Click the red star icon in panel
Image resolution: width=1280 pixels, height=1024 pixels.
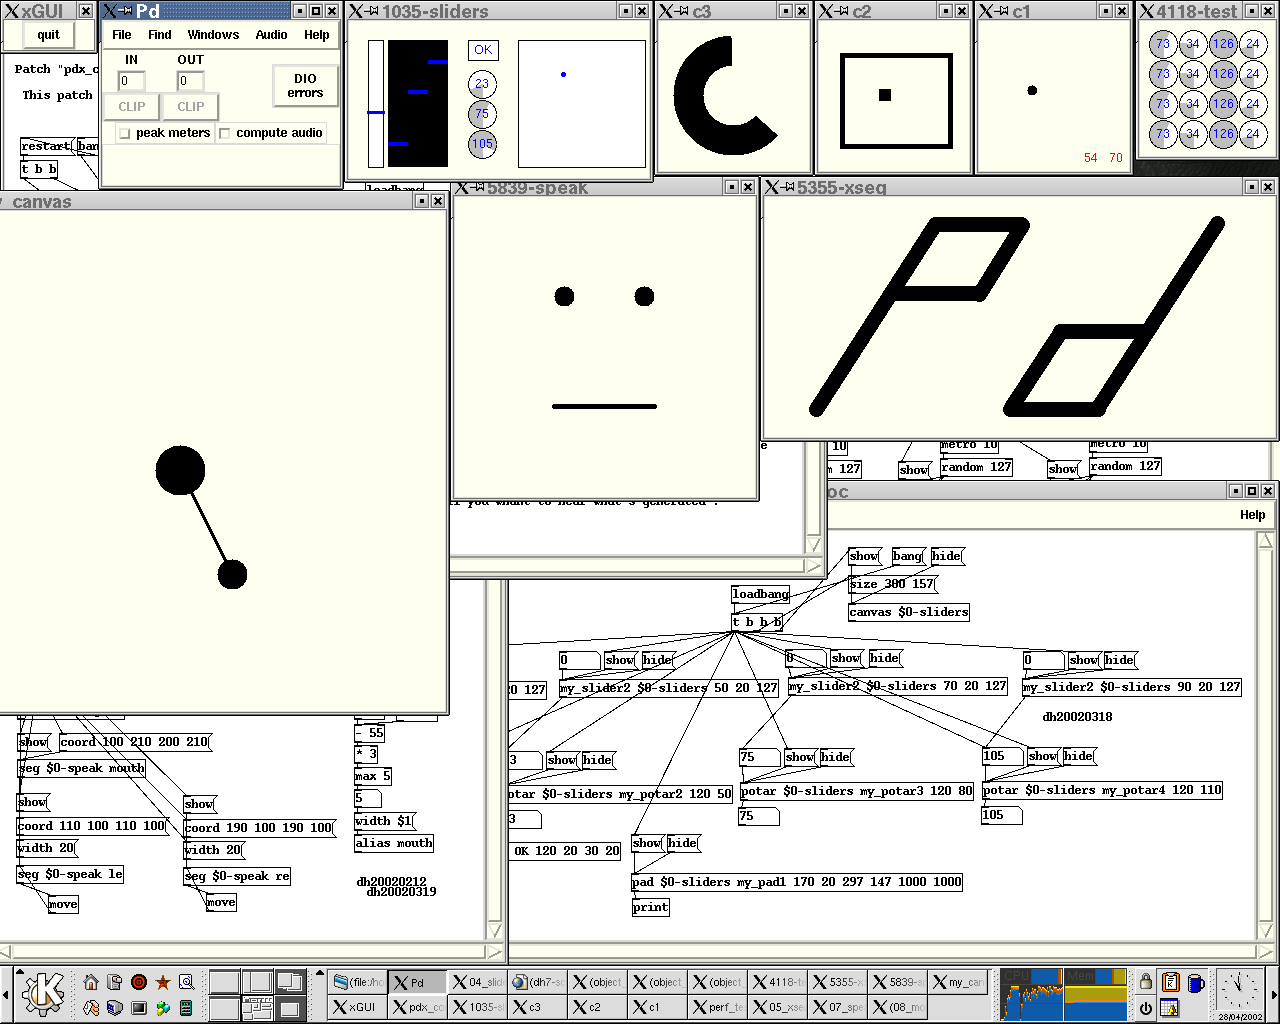click(x=163, y=982)
